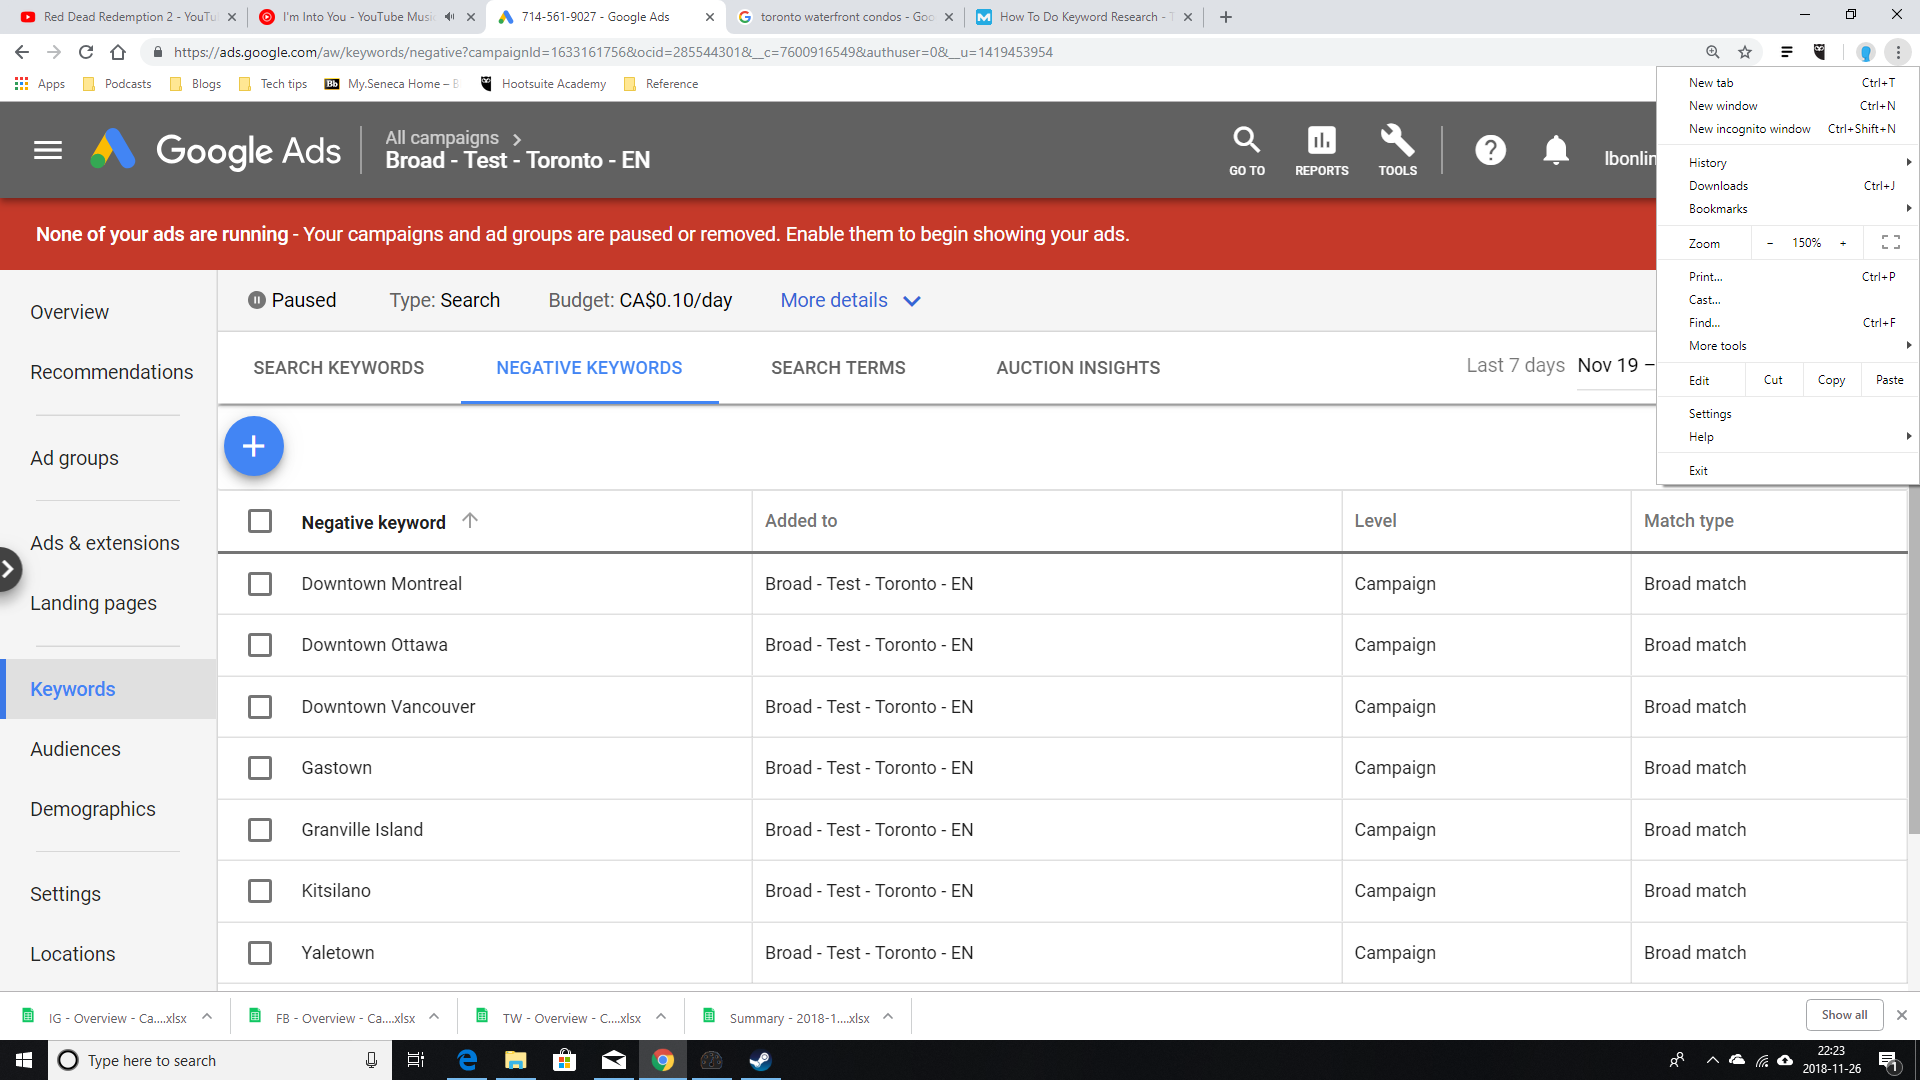Open Settings in Chrome menu
Image resolution: width=1920 pixels, height=1080 pixels.
click(1710, 413)
